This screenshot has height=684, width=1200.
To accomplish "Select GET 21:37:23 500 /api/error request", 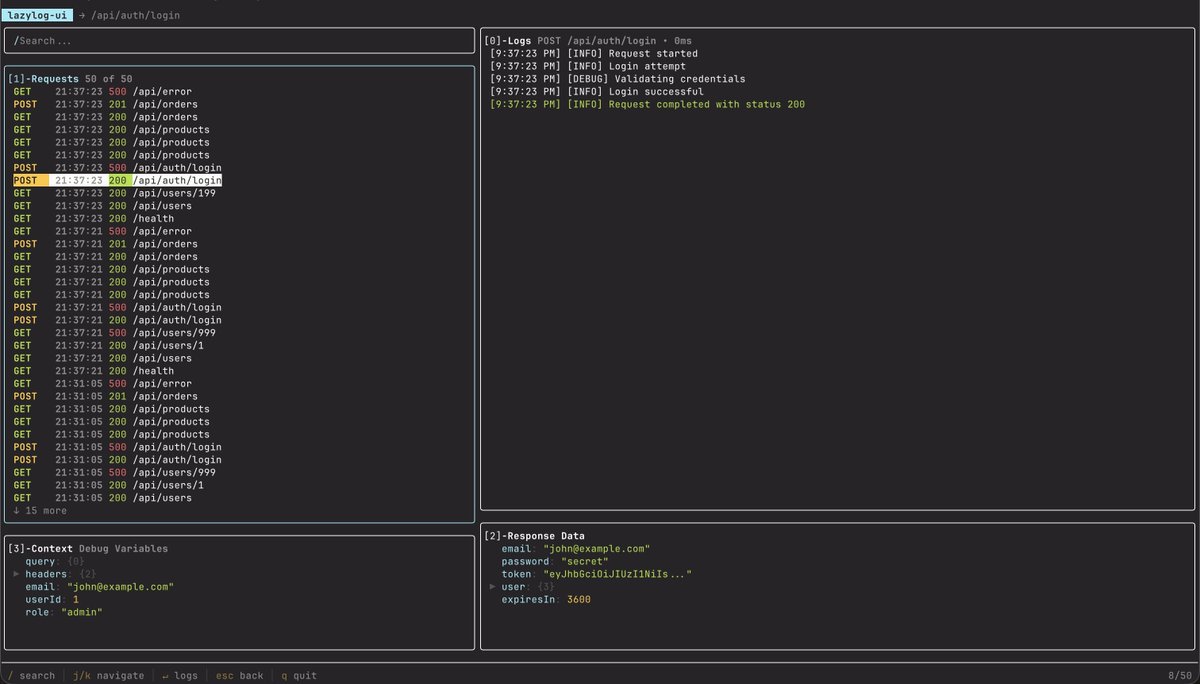I will [103, 91].
